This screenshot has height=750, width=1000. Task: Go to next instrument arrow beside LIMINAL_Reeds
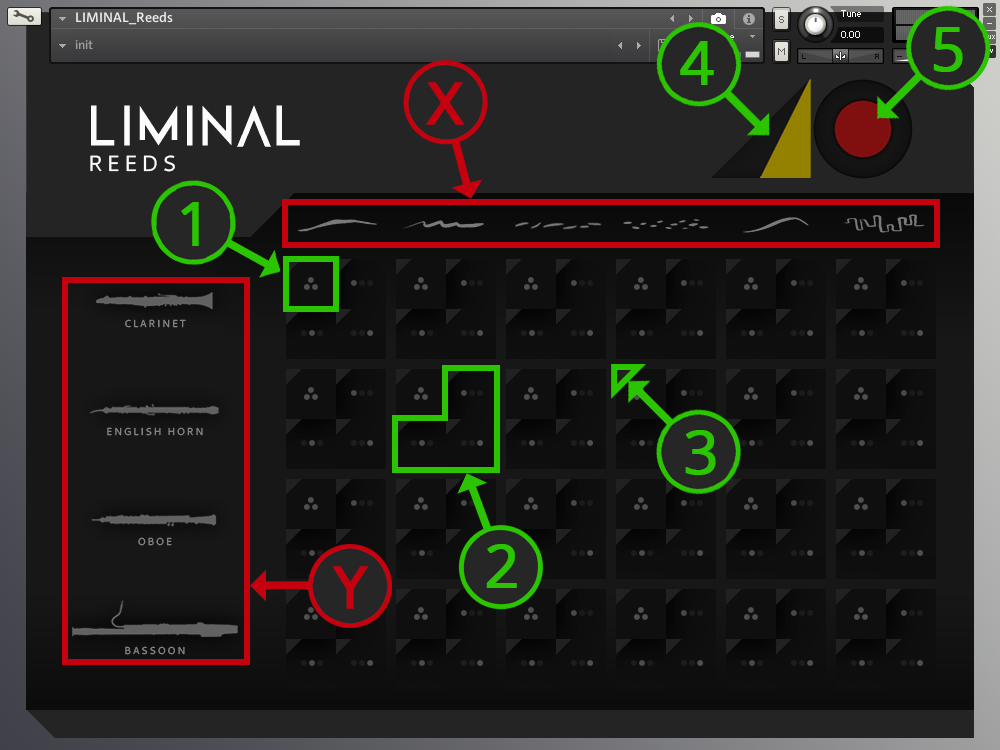click(691, 18)
